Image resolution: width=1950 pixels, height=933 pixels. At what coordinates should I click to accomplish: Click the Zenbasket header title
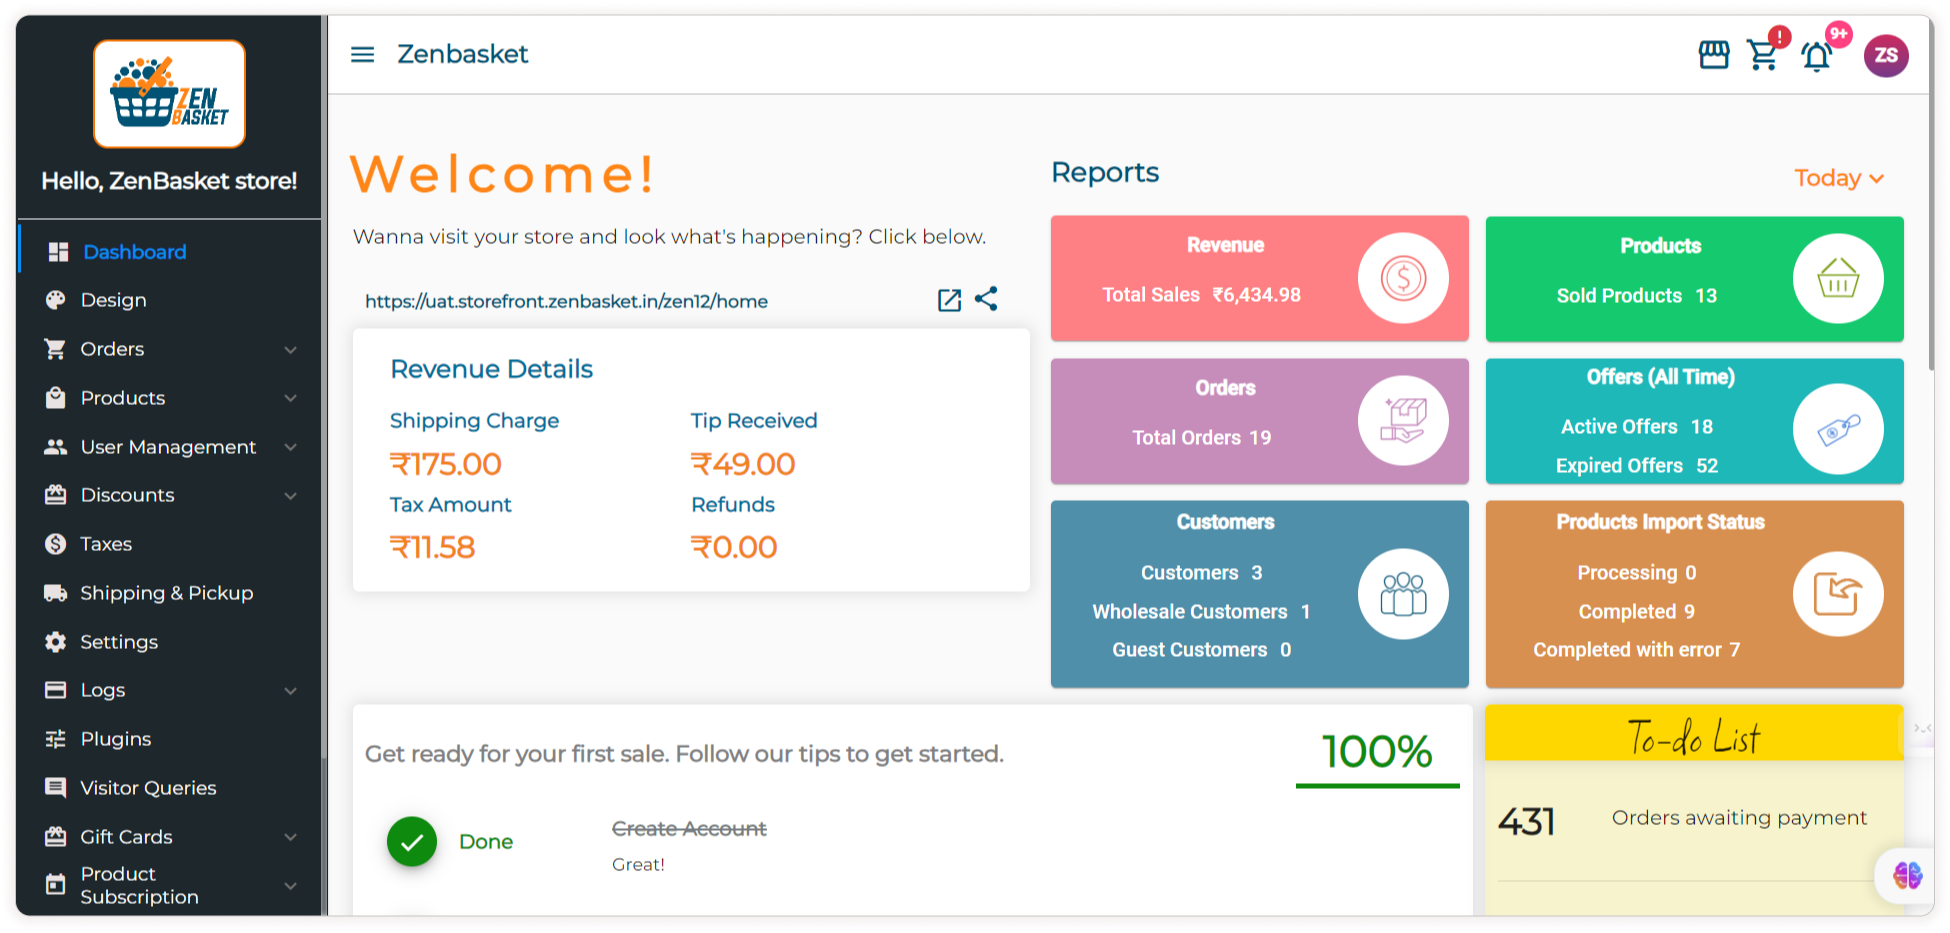point(462,54)
